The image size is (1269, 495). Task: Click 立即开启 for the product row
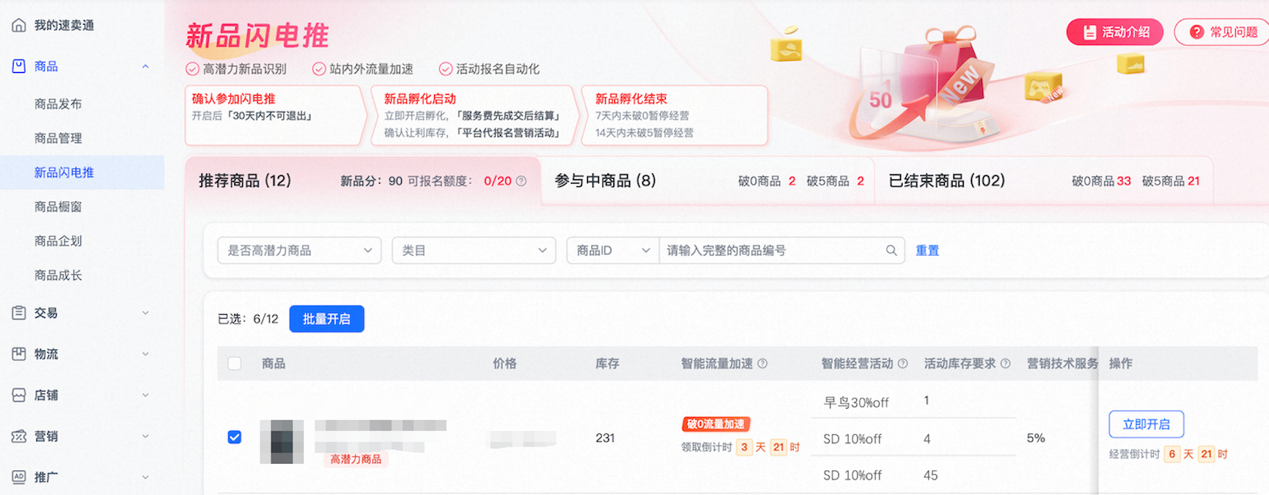point(1147,424)
